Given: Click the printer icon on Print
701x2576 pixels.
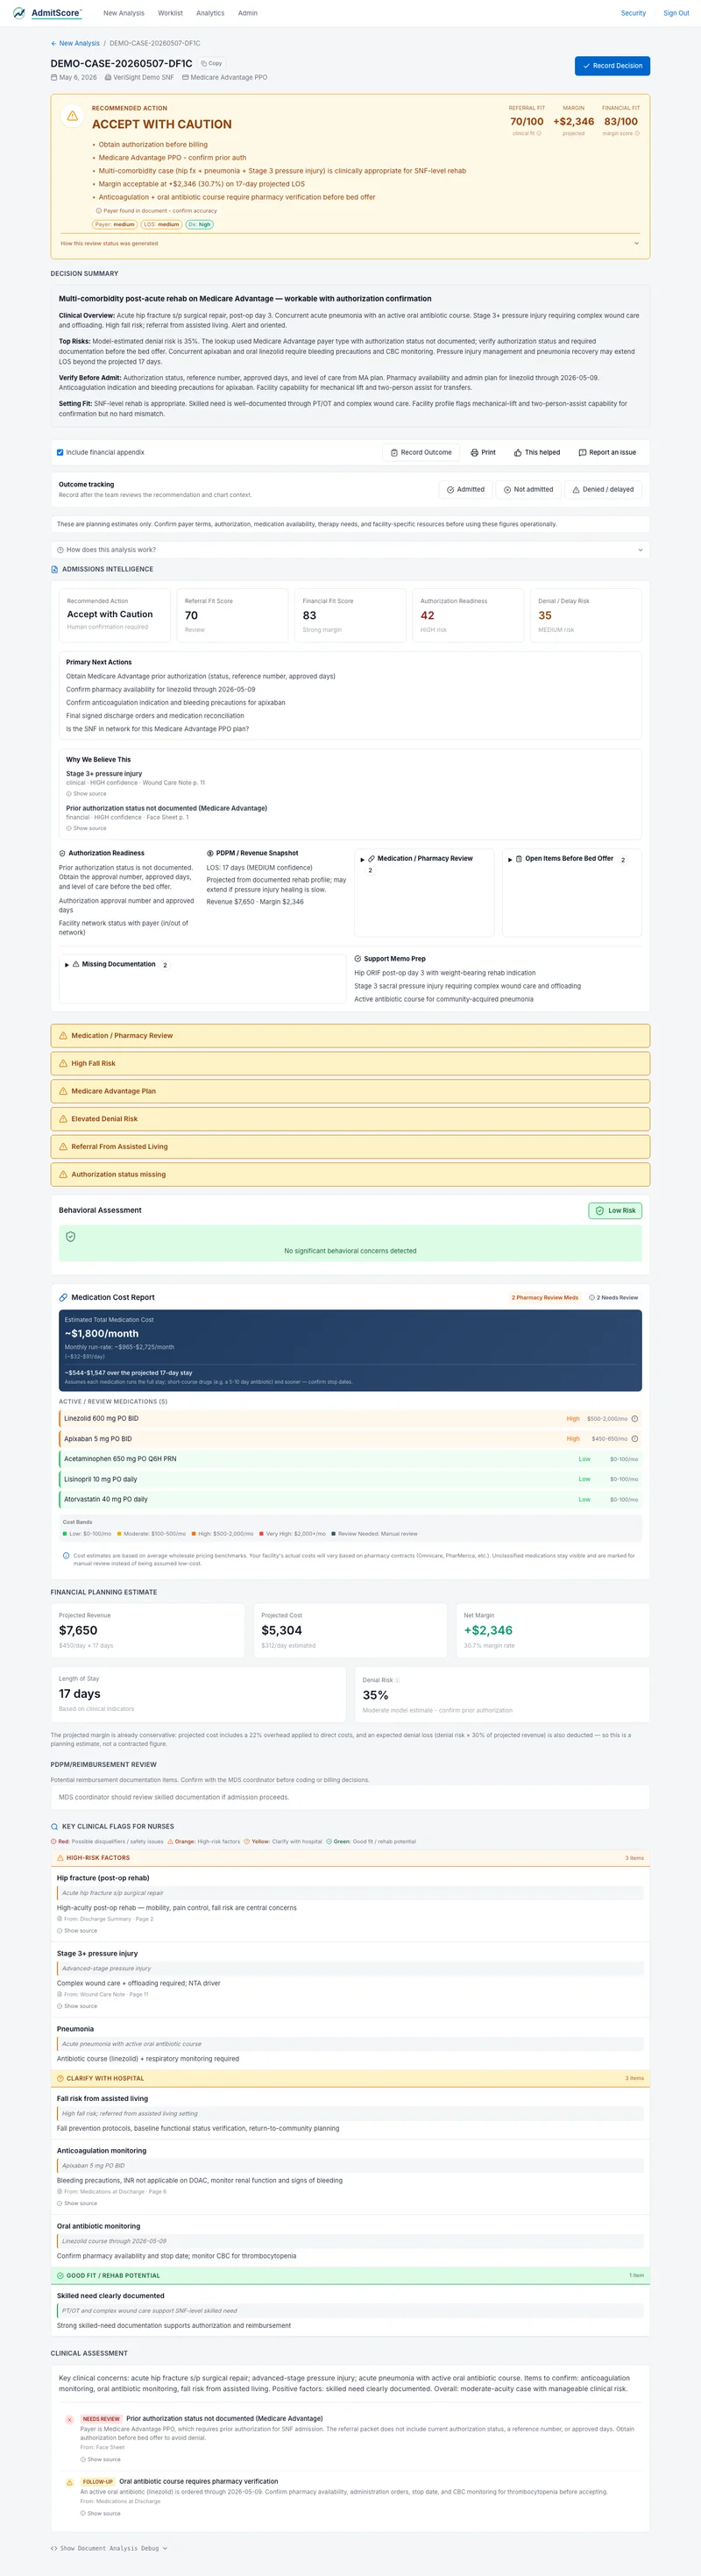Looking at the screenshot, I should coord(474,452).
